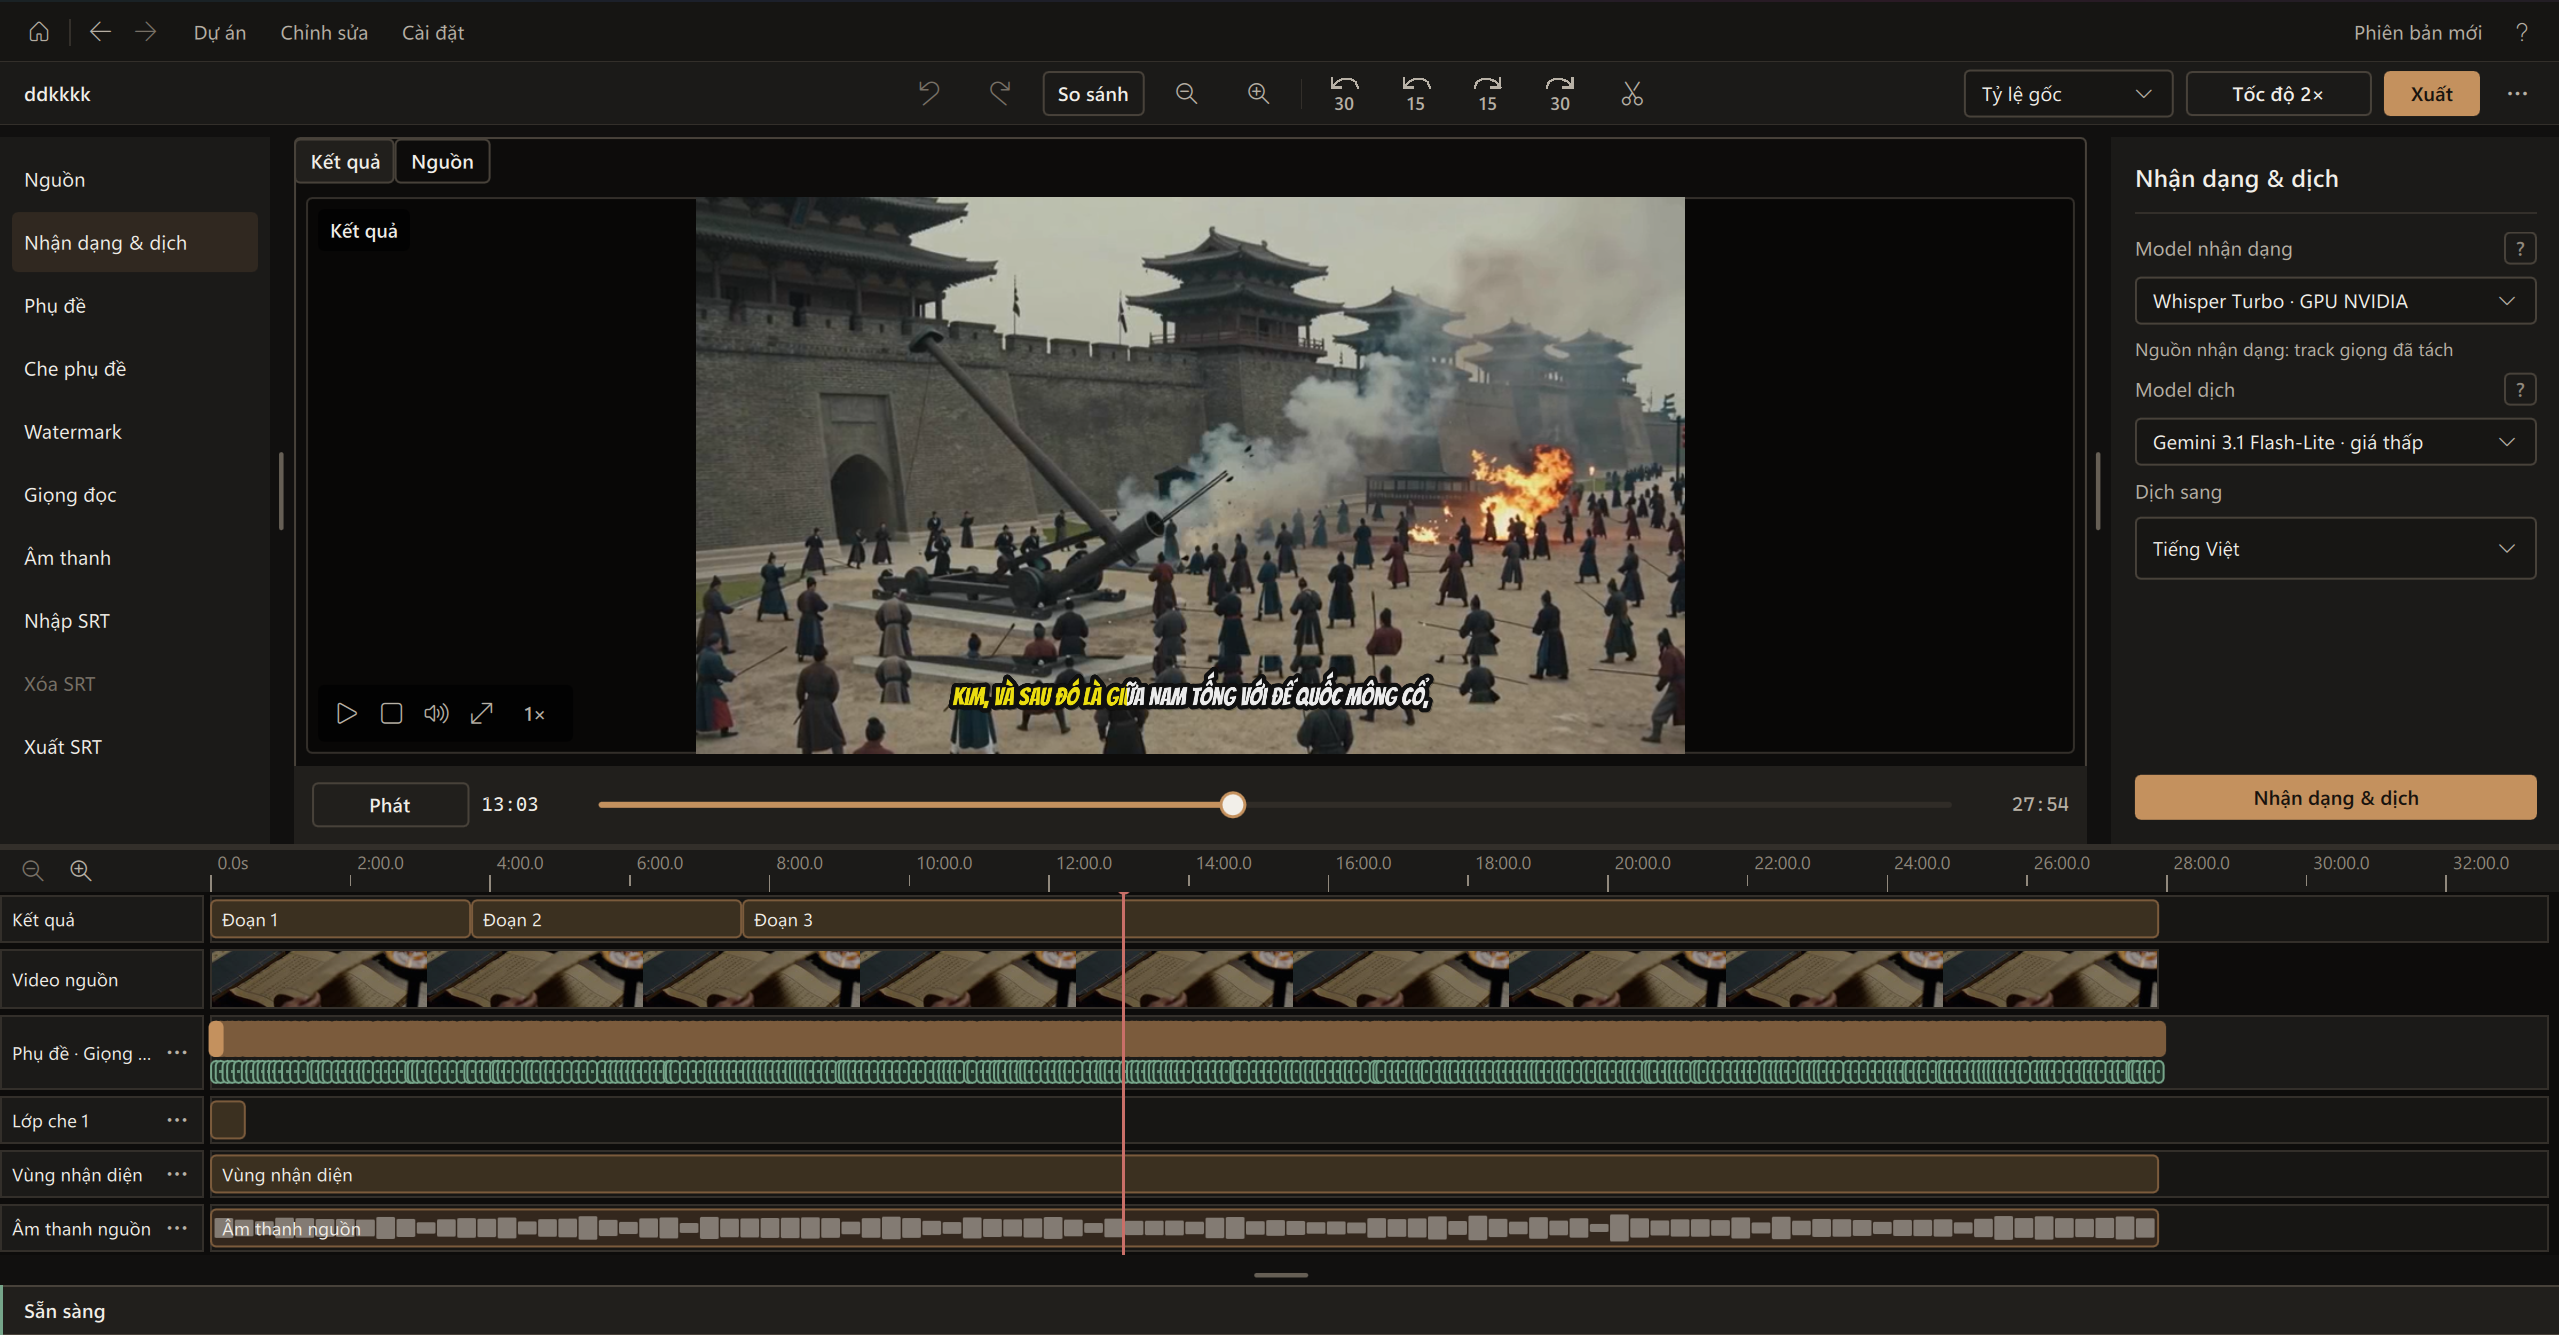
Task: Zoom out the timeline
Action: [33, 870]
